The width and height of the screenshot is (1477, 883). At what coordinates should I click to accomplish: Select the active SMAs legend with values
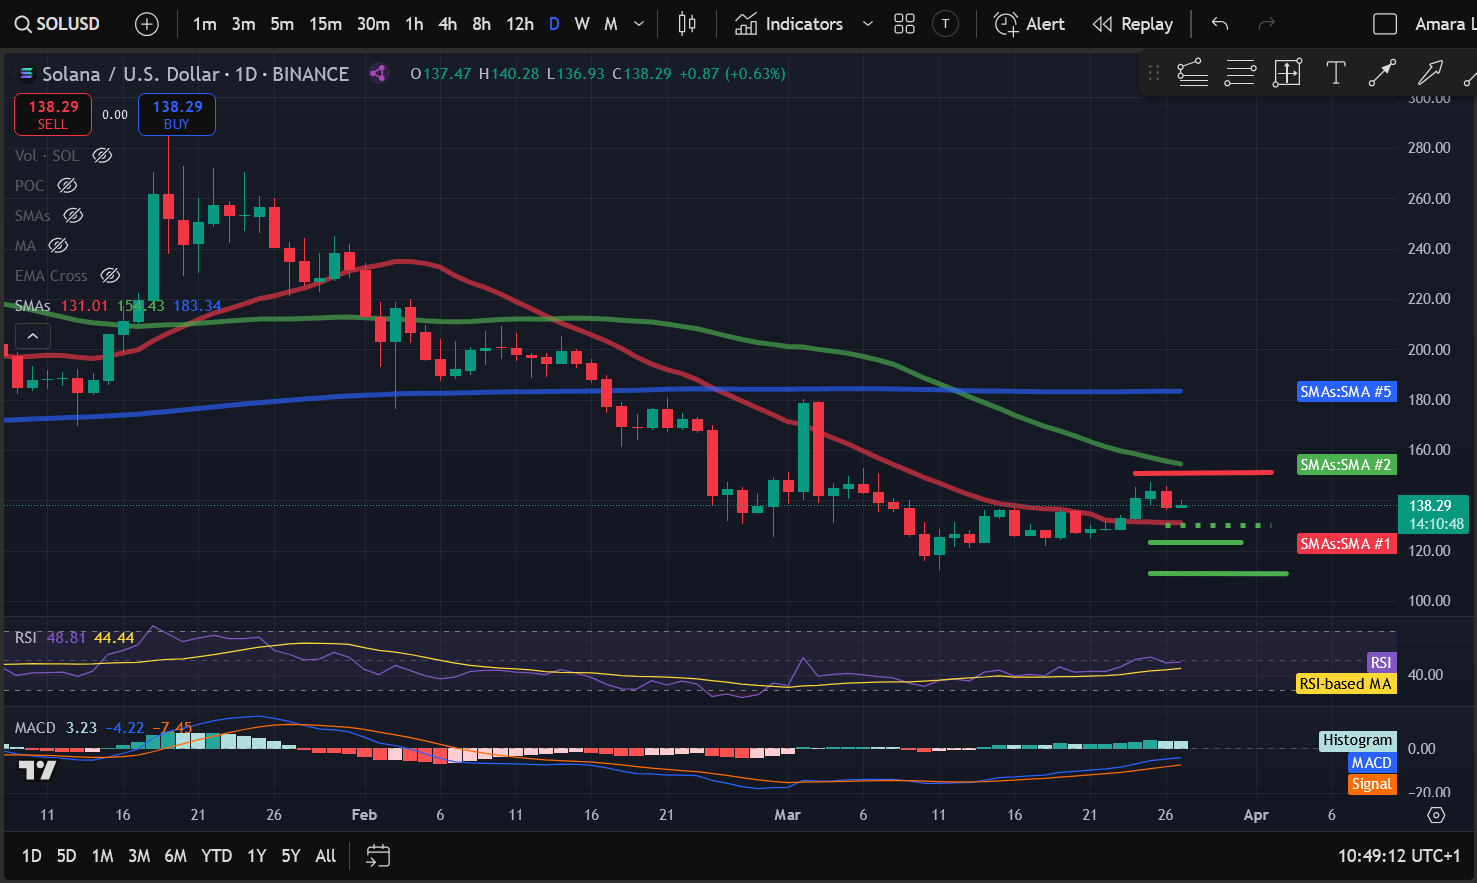(118, 306)
